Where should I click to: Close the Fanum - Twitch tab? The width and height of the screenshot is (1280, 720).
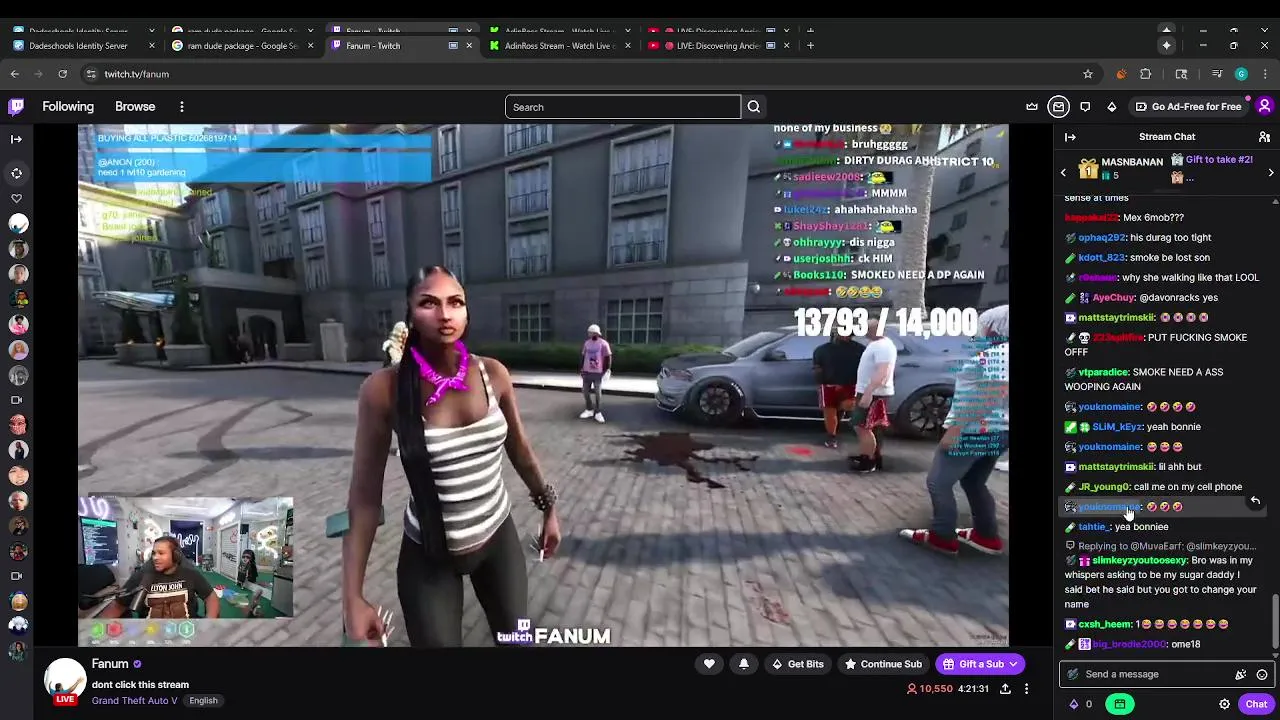(x=469, y=45)
